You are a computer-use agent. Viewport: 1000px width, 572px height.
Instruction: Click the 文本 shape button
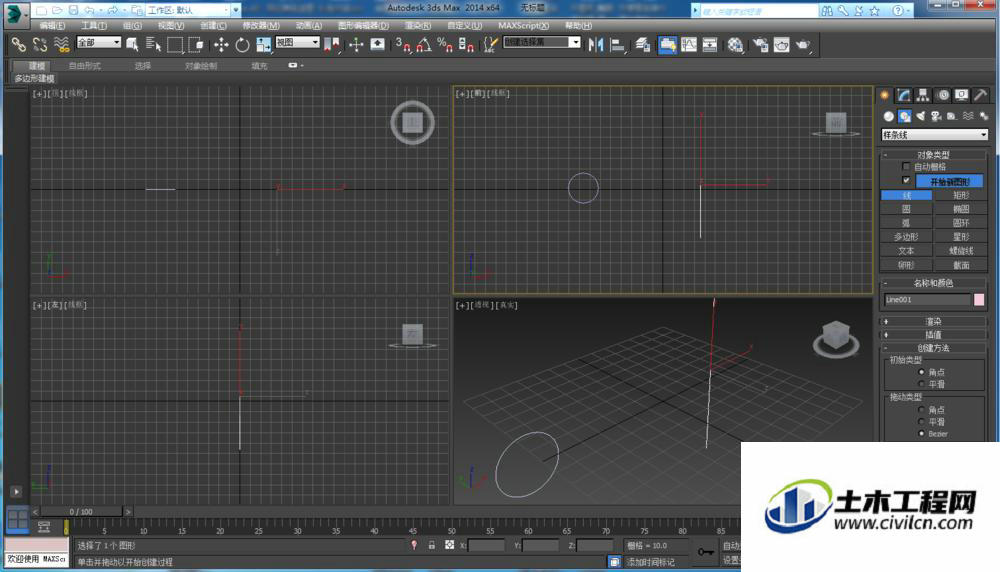[906, 251]
